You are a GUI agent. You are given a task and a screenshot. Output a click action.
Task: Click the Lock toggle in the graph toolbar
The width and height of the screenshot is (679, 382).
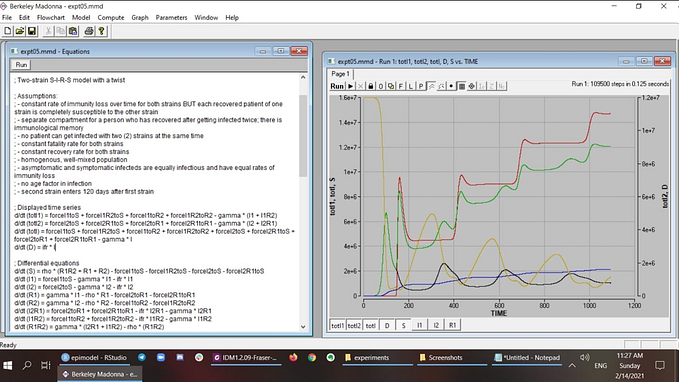(371, 86)
